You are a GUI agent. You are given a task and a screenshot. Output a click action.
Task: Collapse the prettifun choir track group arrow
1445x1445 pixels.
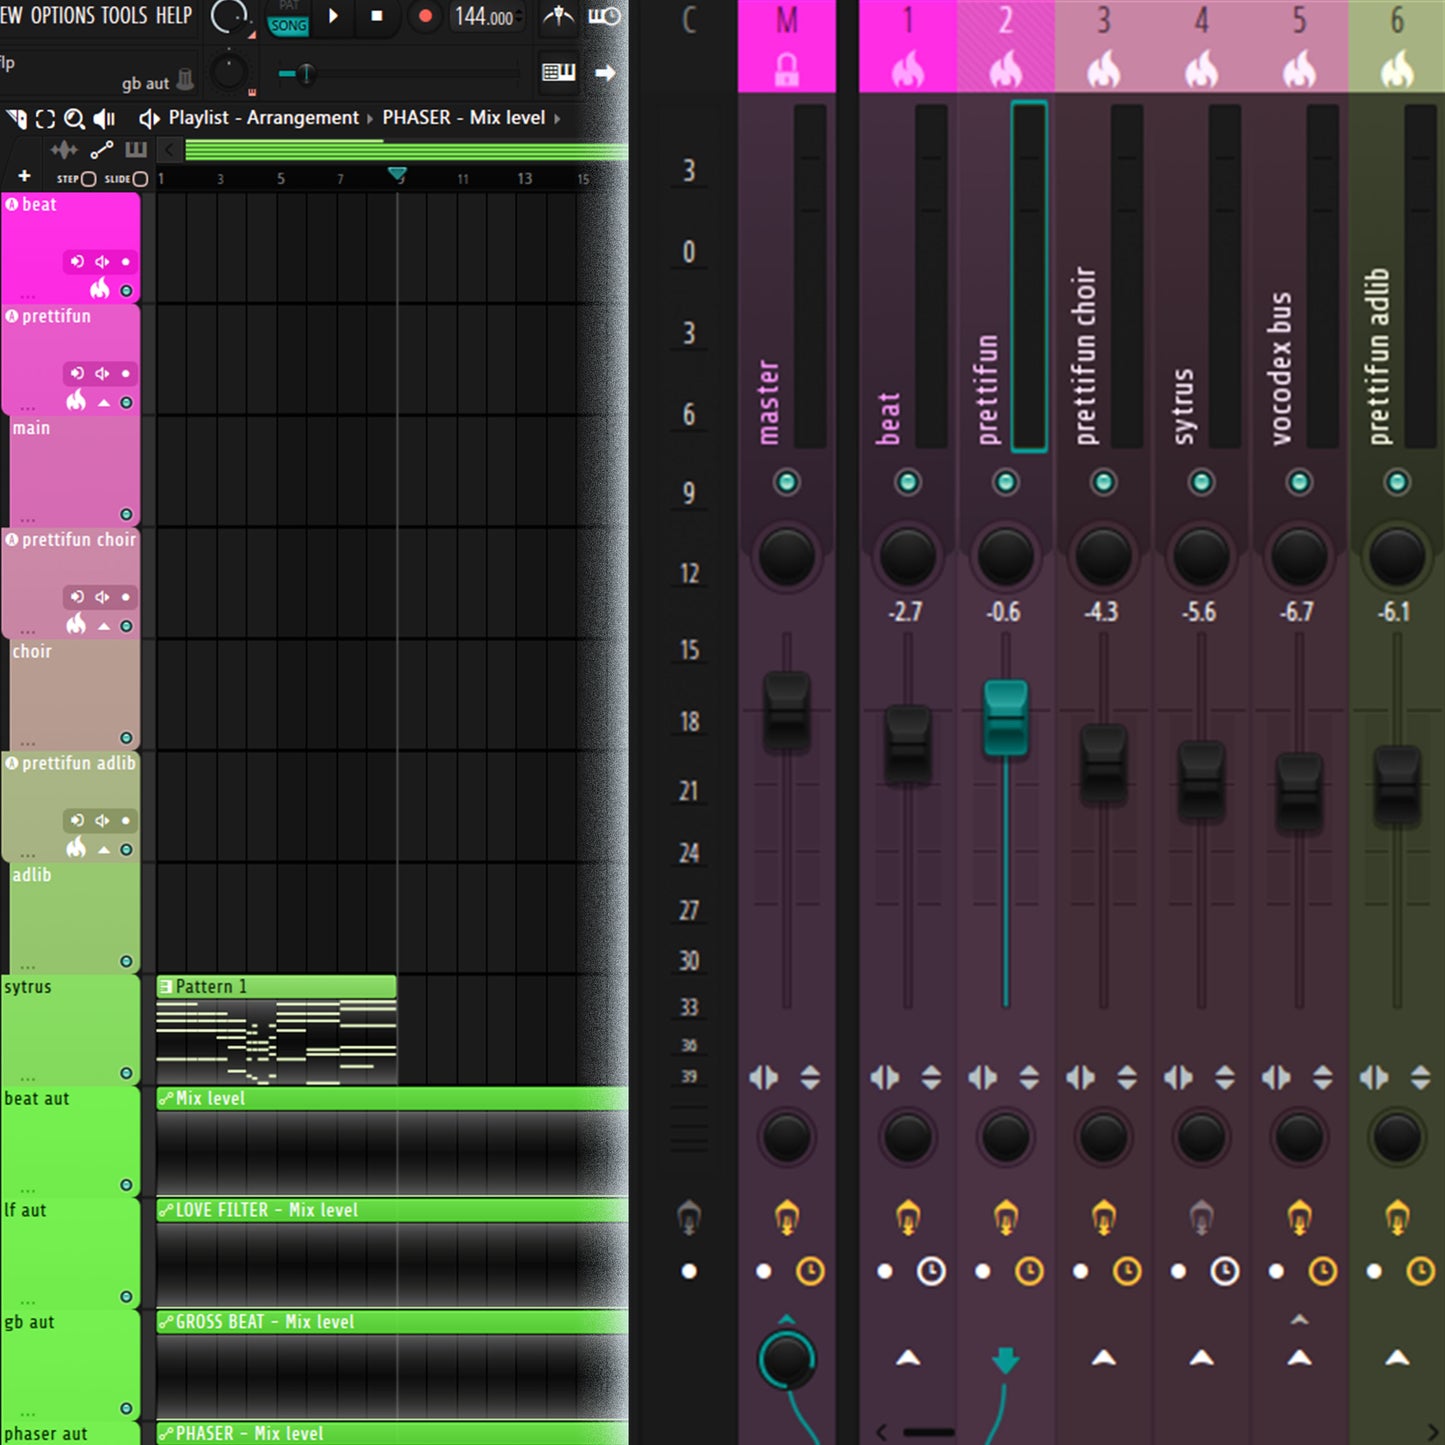(x=104, y=626)
